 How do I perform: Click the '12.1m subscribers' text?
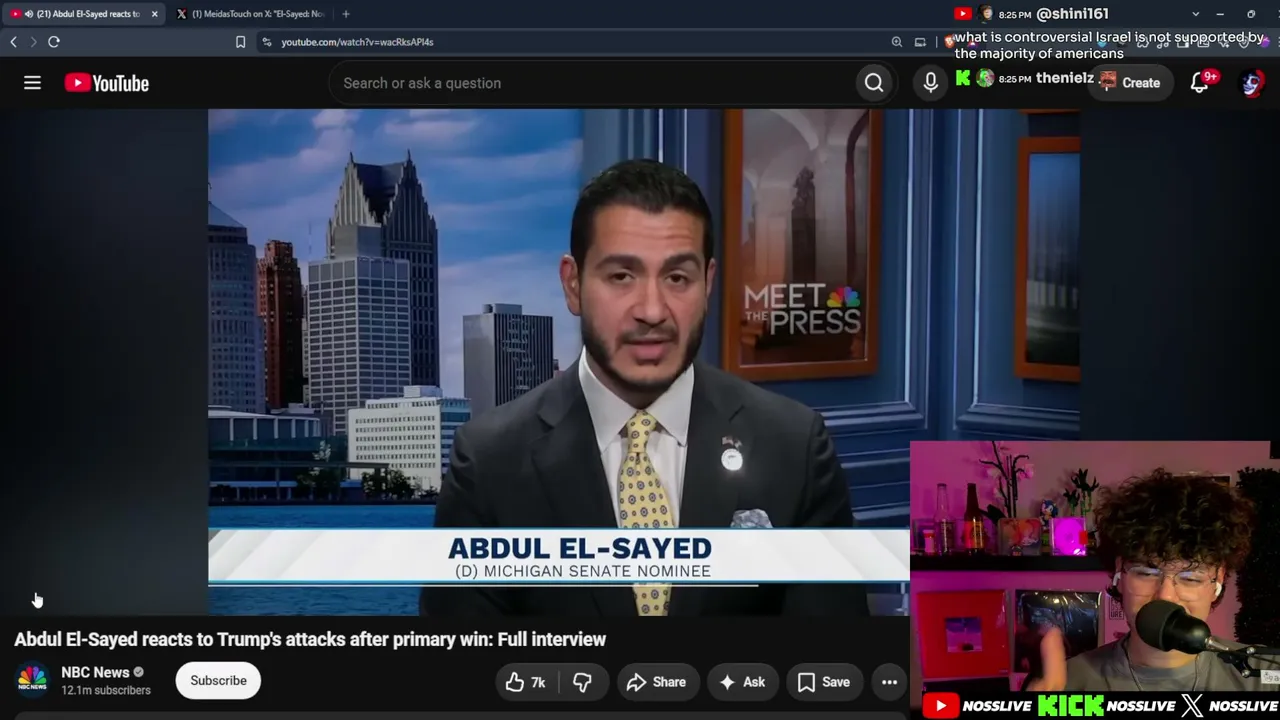(x=106, y=690)
